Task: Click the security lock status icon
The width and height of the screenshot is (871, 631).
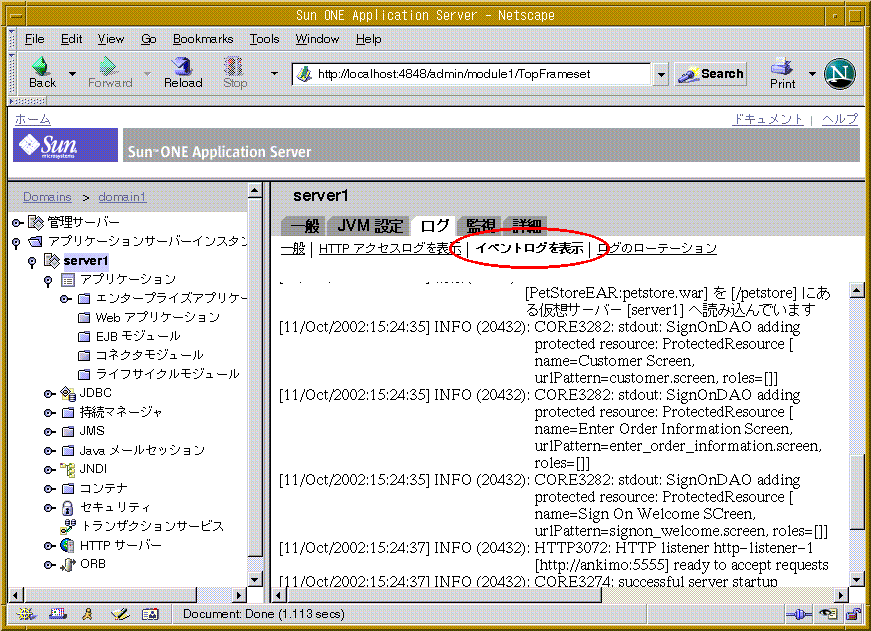Action: click(x=853, y=614)
